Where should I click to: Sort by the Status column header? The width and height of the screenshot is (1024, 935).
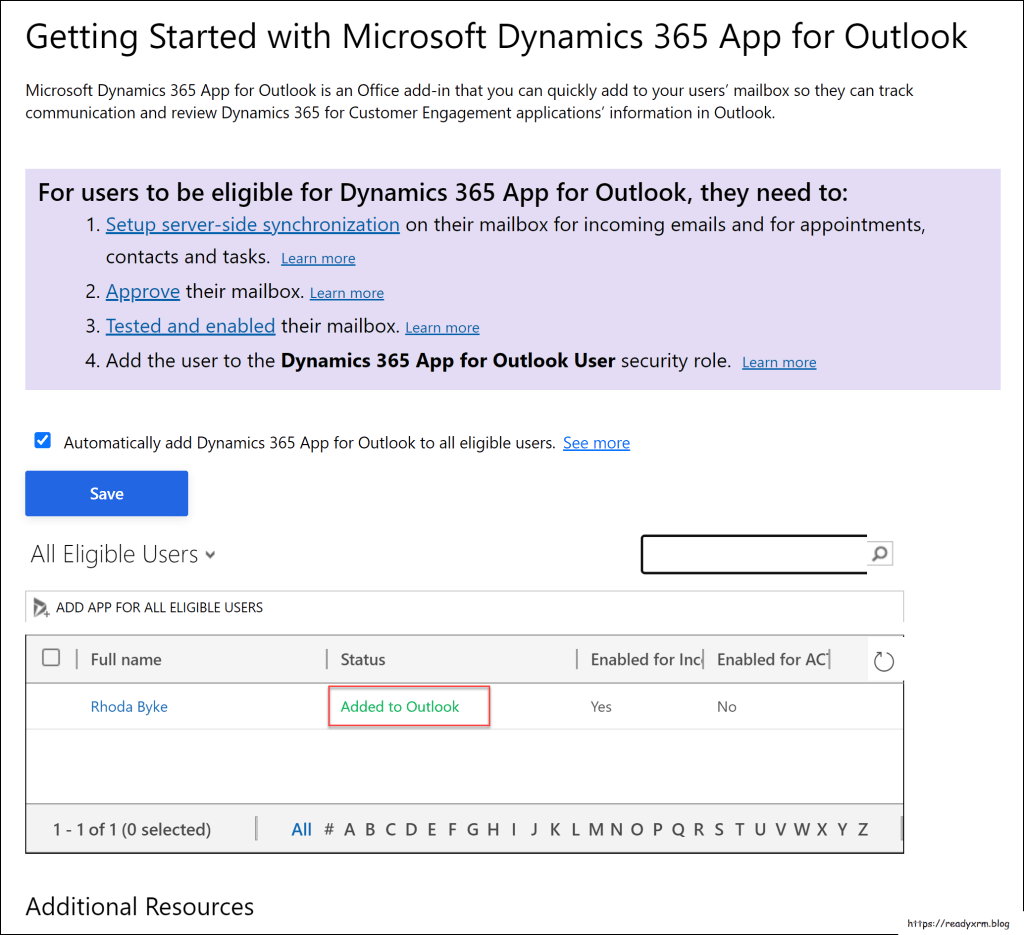pos(363,660)
